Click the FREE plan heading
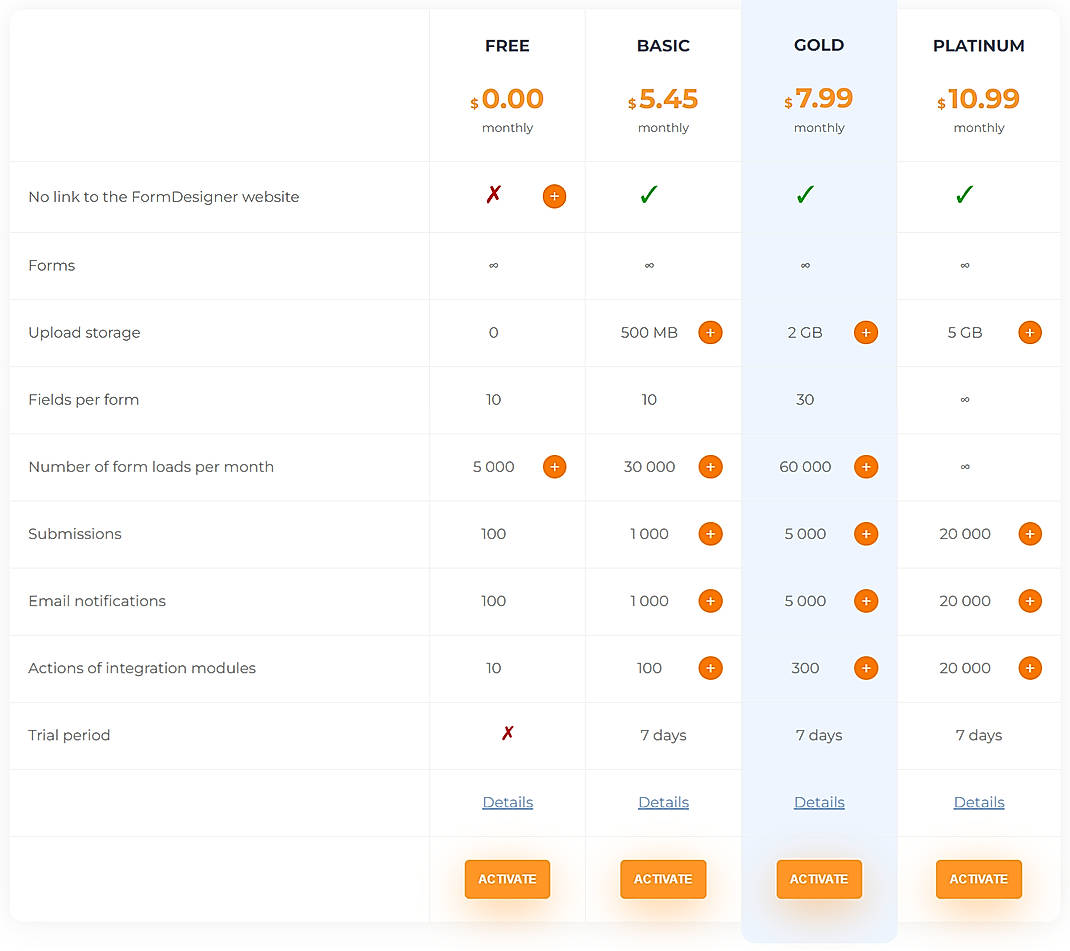The width and height of the screenshot is (1070, 951). click(x=507, y=46)
